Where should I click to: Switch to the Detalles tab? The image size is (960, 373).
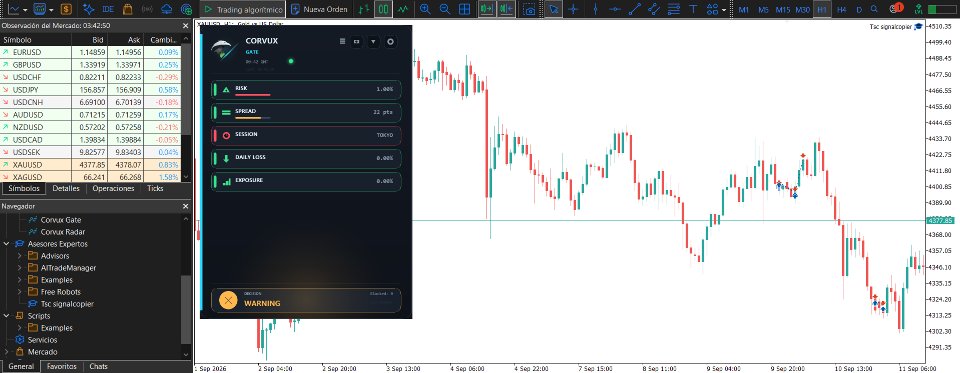(x=66, y=189)
